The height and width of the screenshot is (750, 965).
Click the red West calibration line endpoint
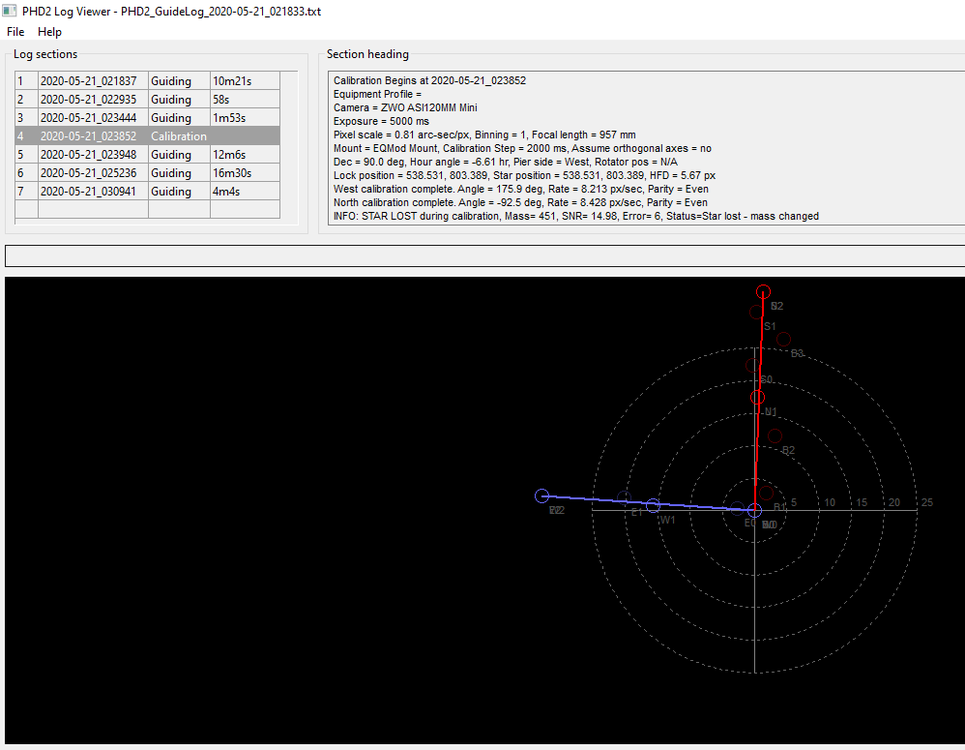(x=763, y=291)
